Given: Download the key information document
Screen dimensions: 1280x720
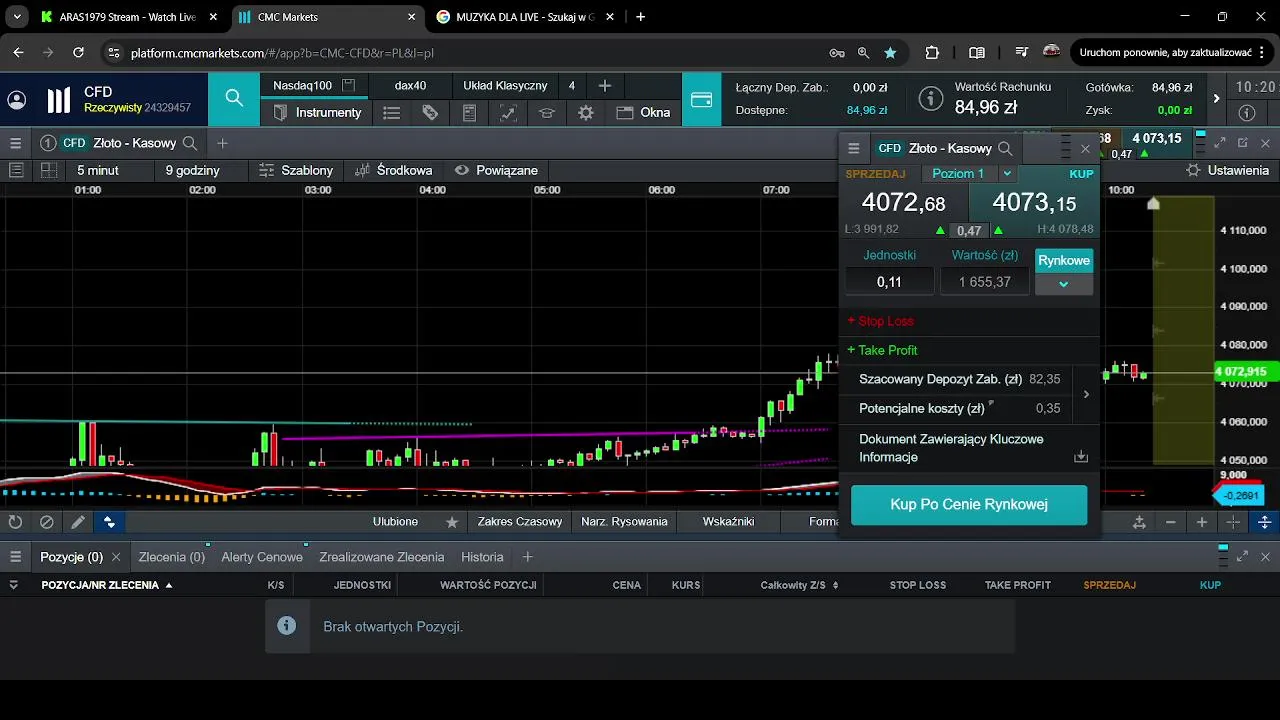Looking at the screenshot, I should coord(1081,456).
